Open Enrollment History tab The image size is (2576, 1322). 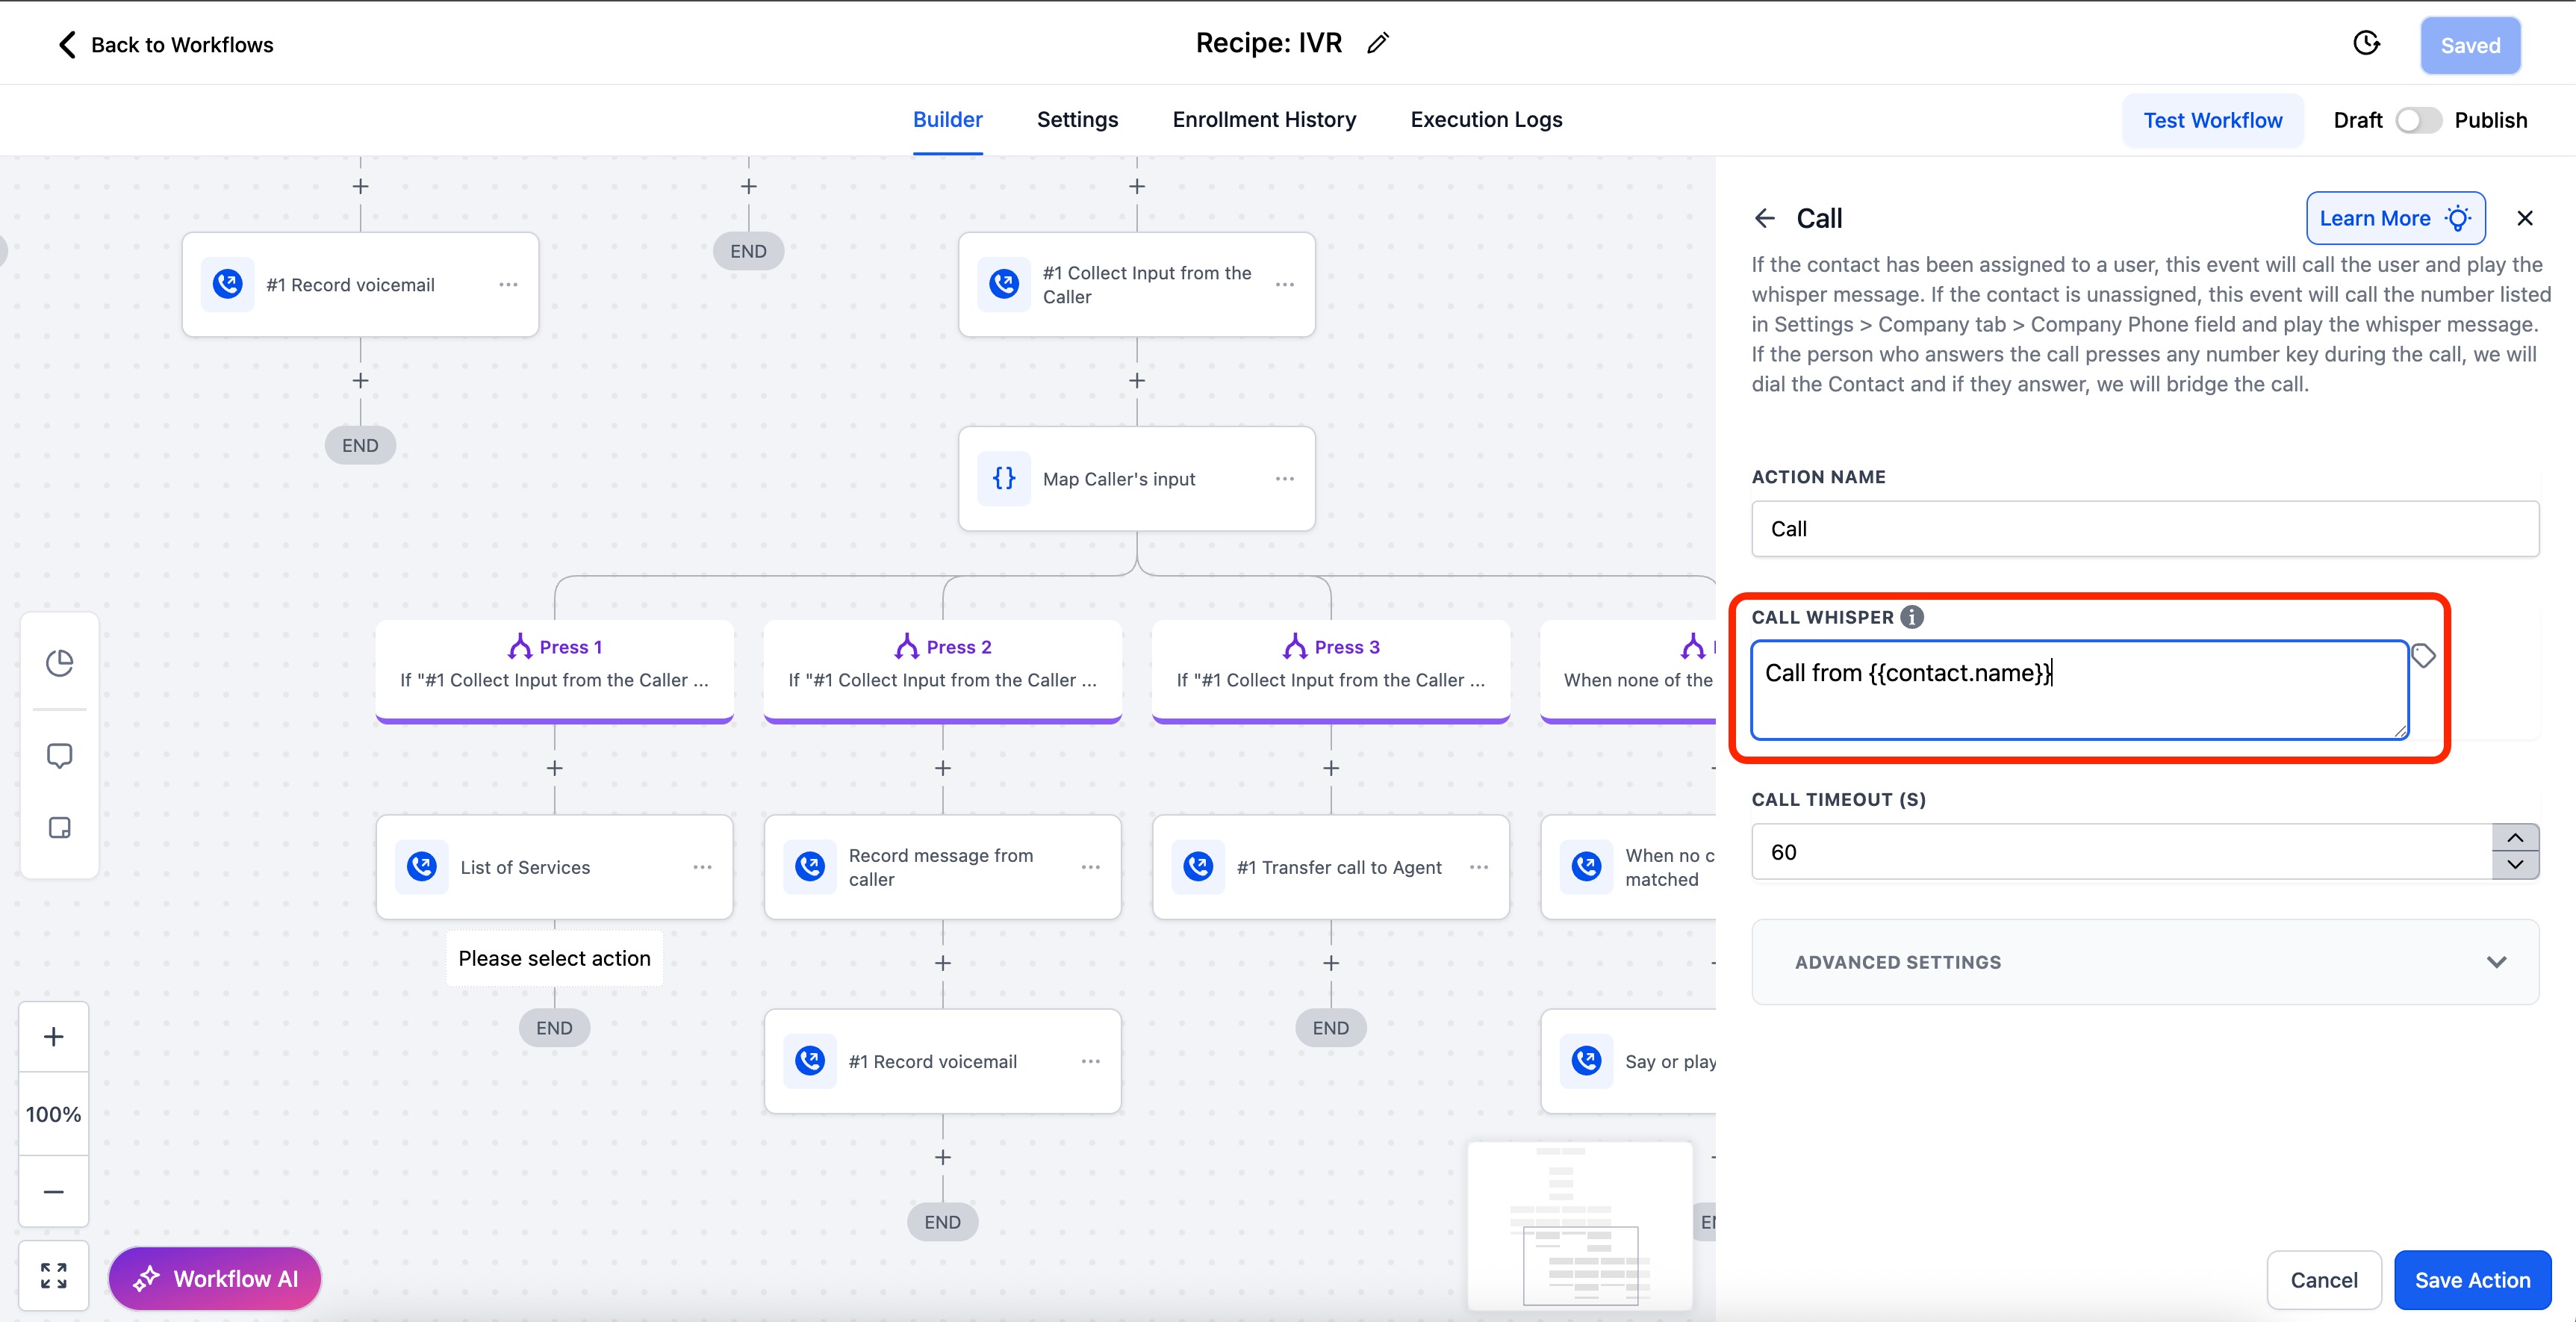[x=1264, y=119]
